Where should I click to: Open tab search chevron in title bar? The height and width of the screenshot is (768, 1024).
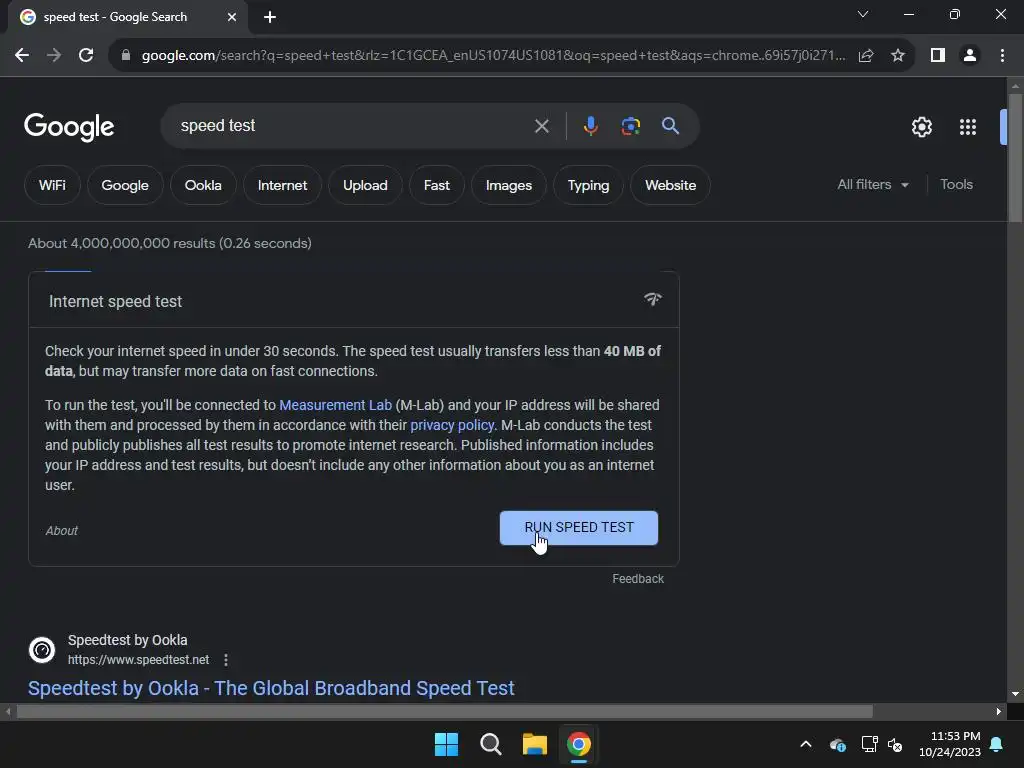click(863, 14)
